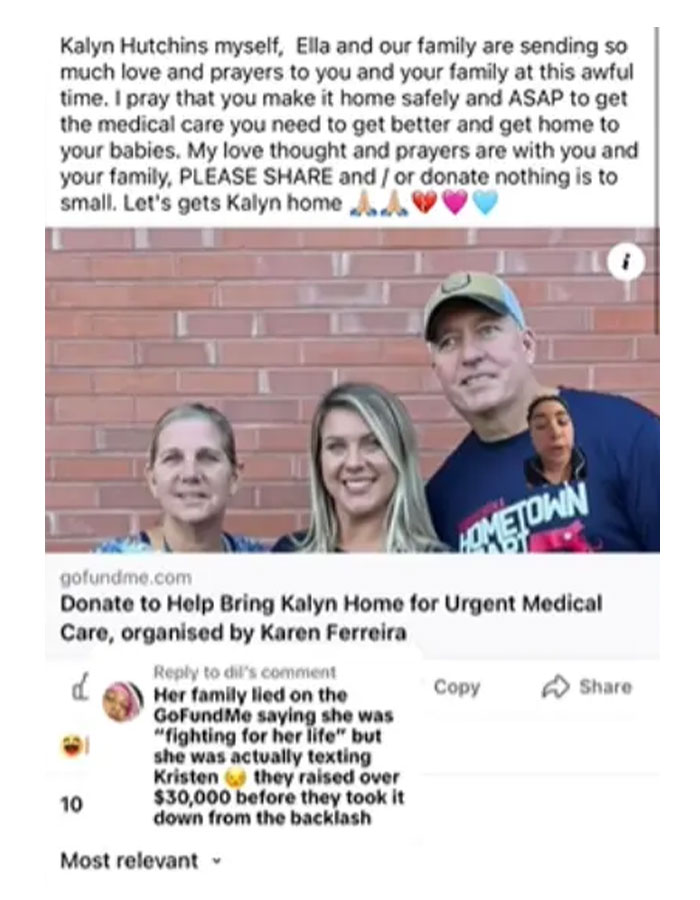
Task: Select the Copy menu option
Action: 456,687
